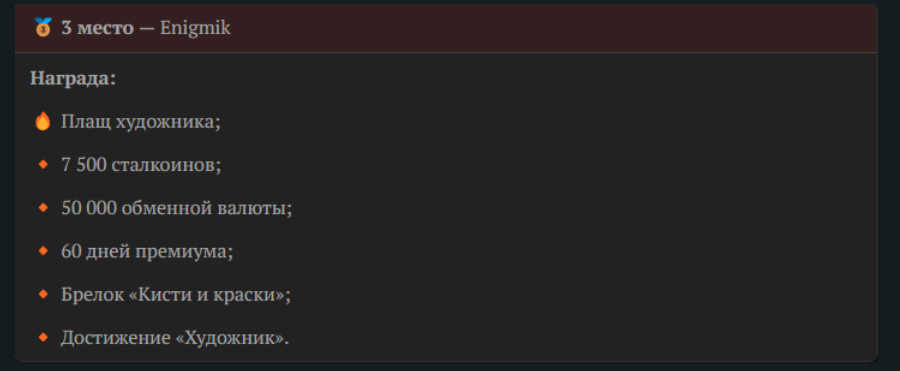Click the Награда: heading
This screenshot has height=371, width=900.
pyautogui.click(x=73, y=78)
